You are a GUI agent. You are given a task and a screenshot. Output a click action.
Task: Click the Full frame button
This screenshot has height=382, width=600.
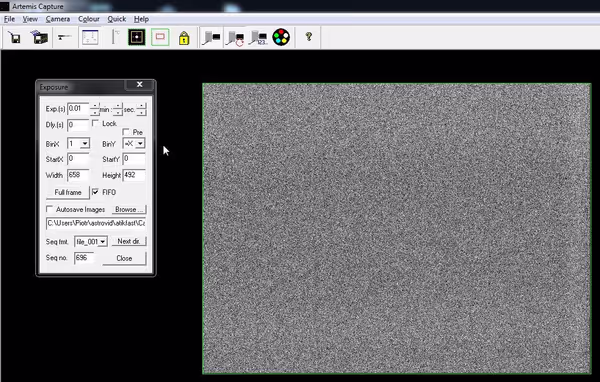(68, 192)
